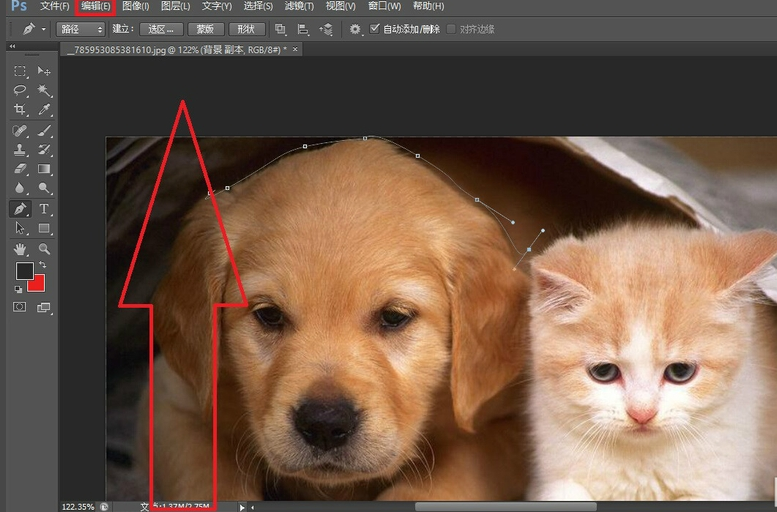
Task: Select the Eraser tool
Action: [x=20, y=169]
